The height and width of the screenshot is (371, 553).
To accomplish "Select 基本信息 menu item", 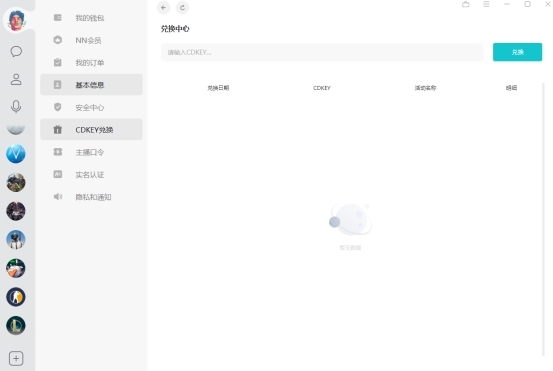I will (x=91, y=85).
